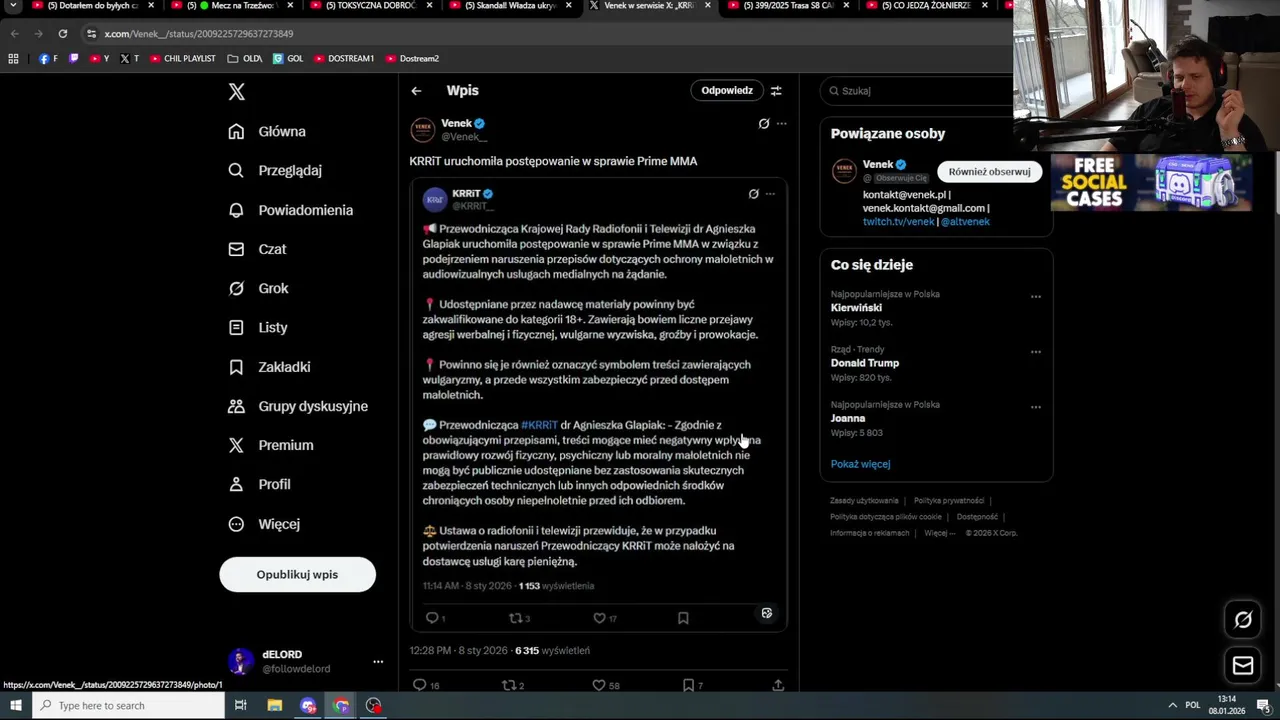The image size is (1280, 720).
Task: Click the Opublikuj wpis button
Action: 297,574
